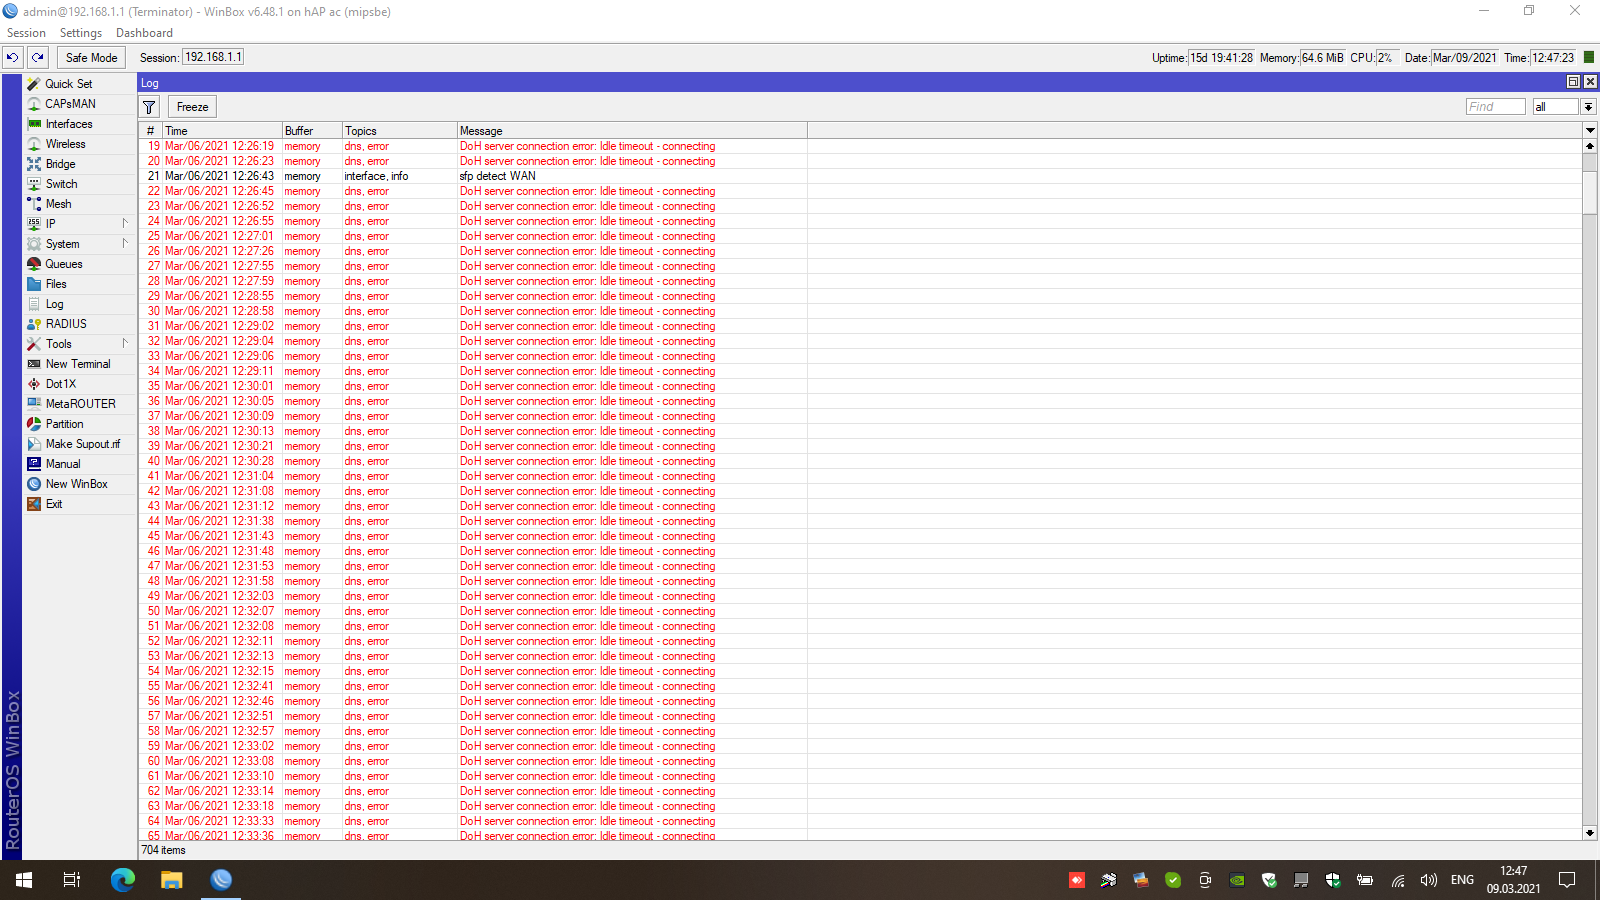Sort by Time column header

point(222,131)
